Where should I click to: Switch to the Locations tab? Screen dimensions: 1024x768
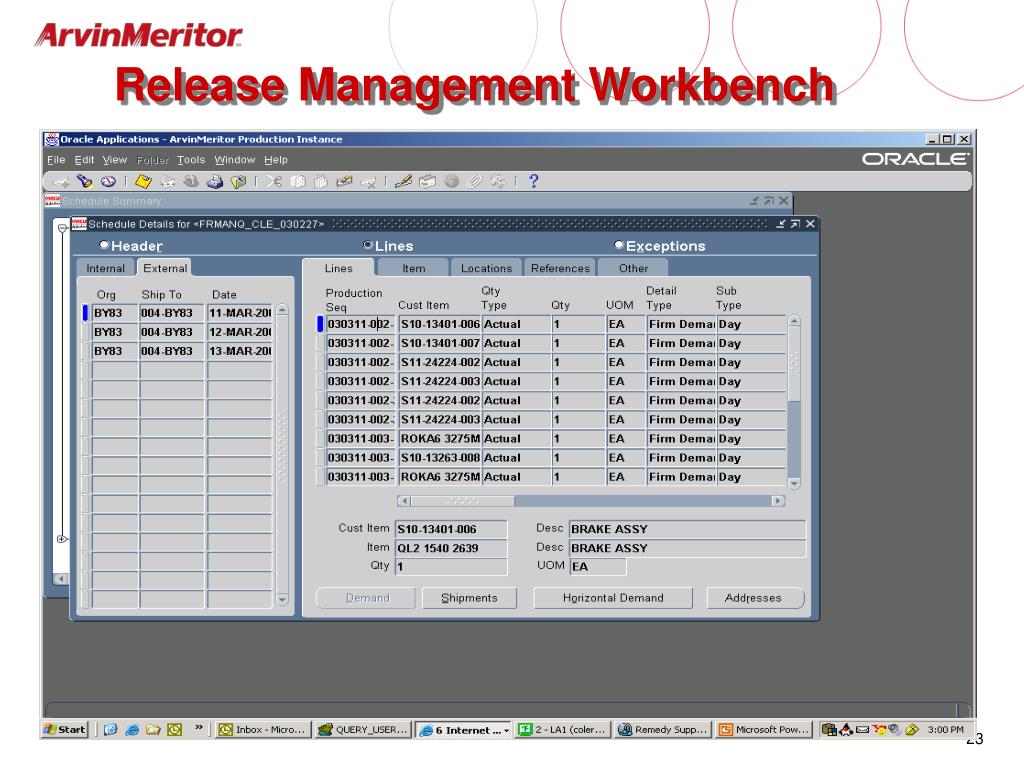point(487,268)
